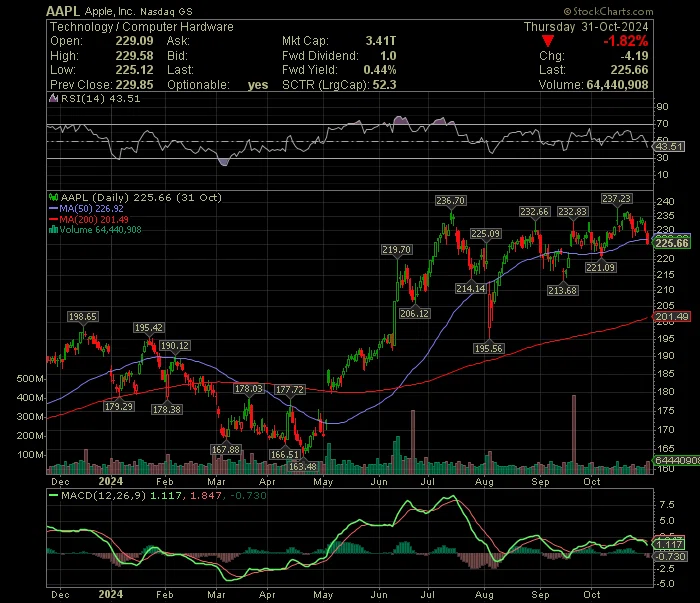The image size is (700, 603).
Task: Click the Open 229.09 value
Action: coord(134,41)
